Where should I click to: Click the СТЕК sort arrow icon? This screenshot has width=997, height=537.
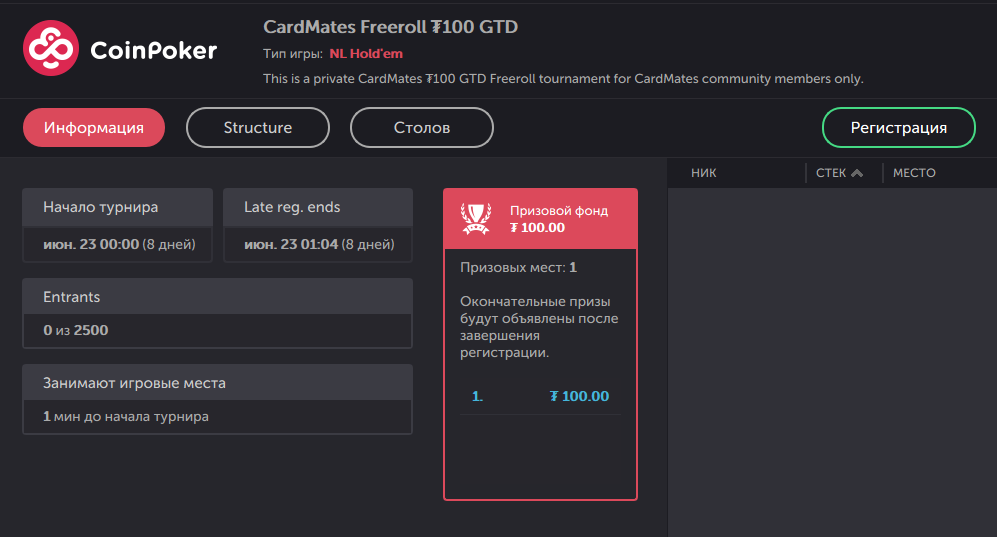[x=857, y=173]
